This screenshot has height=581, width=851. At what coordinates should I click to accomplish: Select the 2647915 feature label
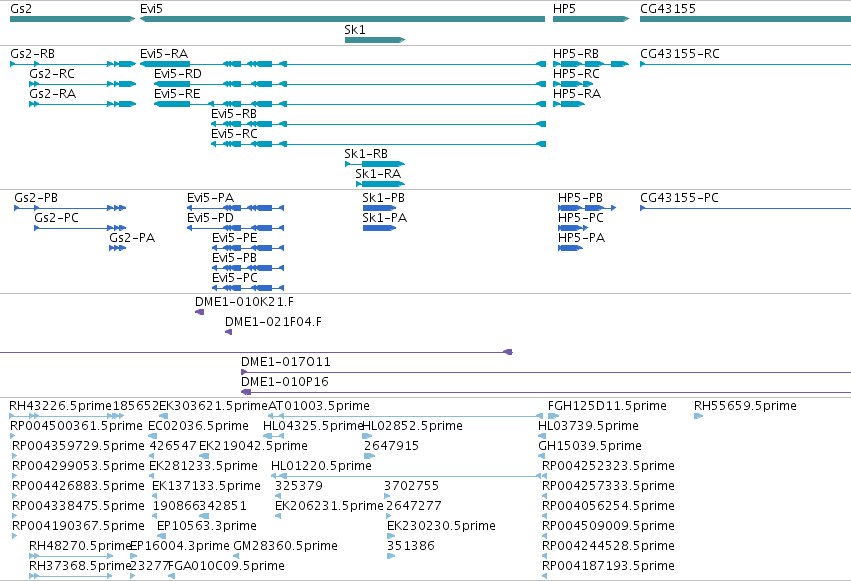[392, 447]
